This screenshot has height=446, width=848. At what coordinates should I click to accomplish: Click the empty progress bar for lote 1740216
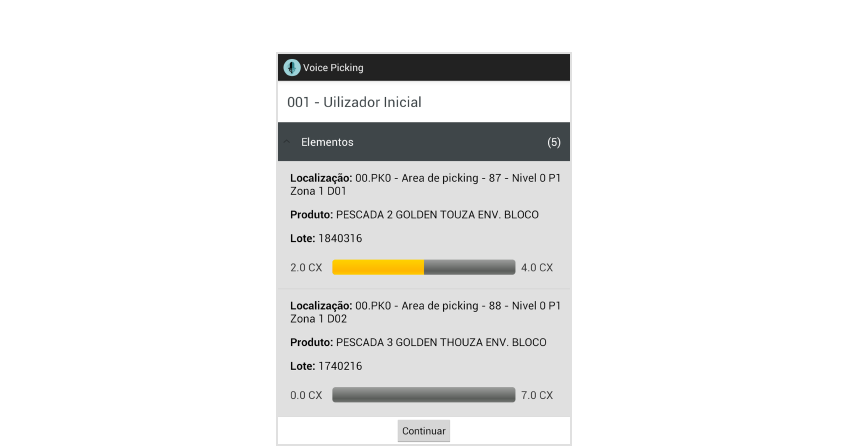coord(423,395)
